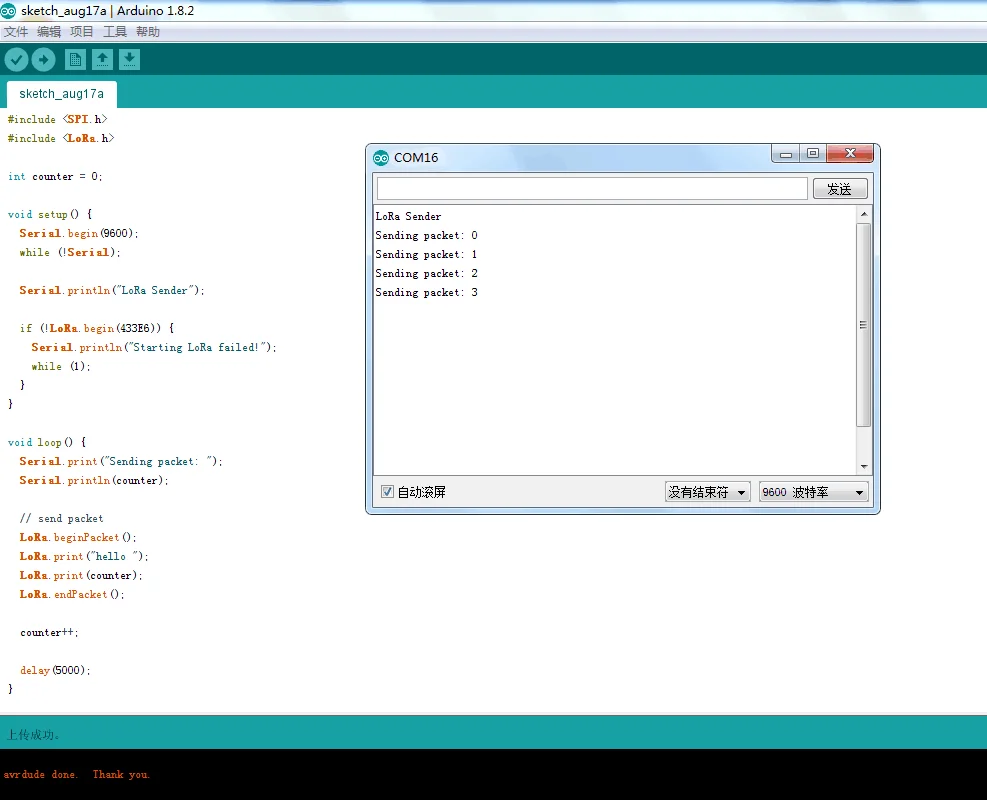
Task: Click the 'Sending packet: 3' output line
Action: [x=426, y=292]
